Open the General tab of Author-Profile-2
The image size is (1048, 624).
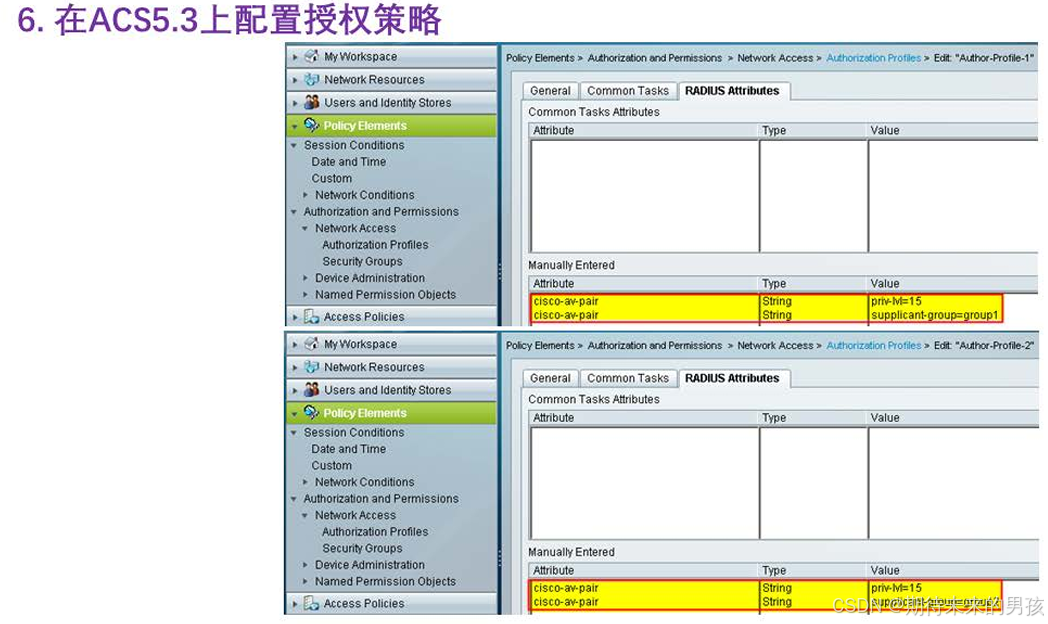click(550, 378)
